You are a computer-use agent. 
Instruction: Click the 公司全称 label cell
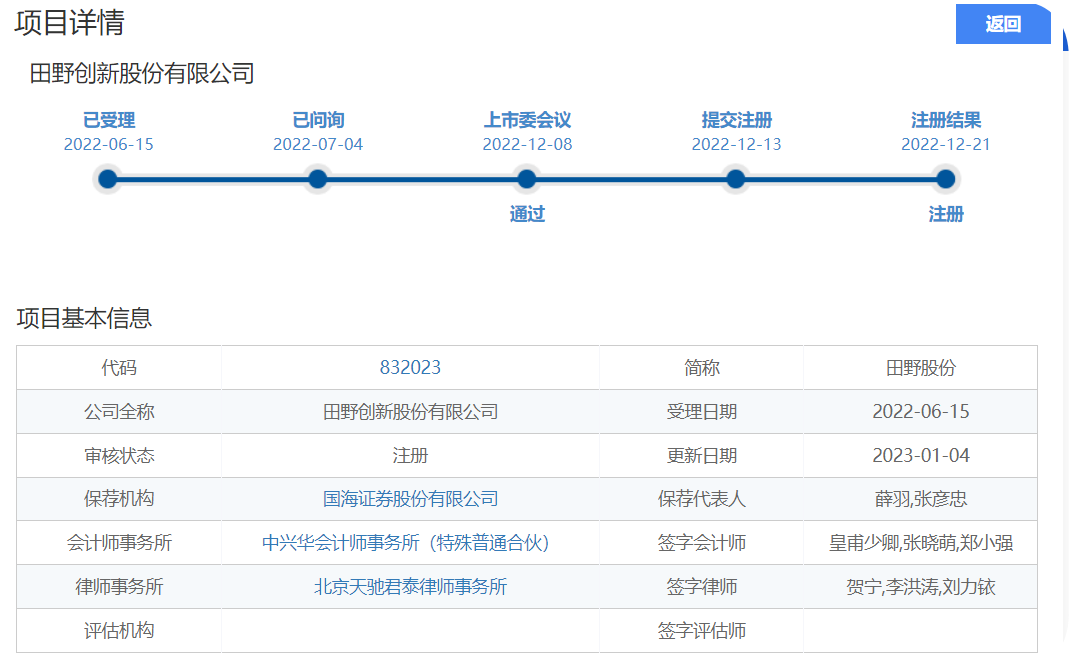point(119,412)
